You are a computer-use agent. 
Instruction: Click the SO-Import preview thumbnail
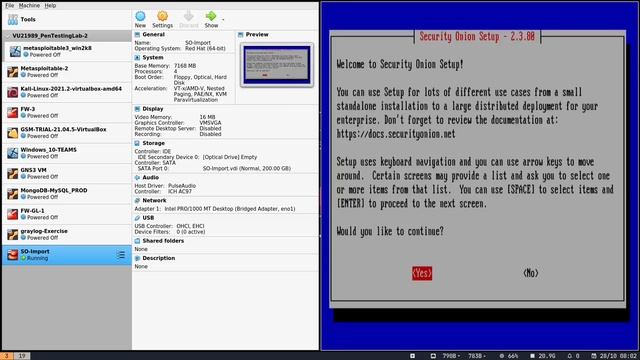(277, 64)
